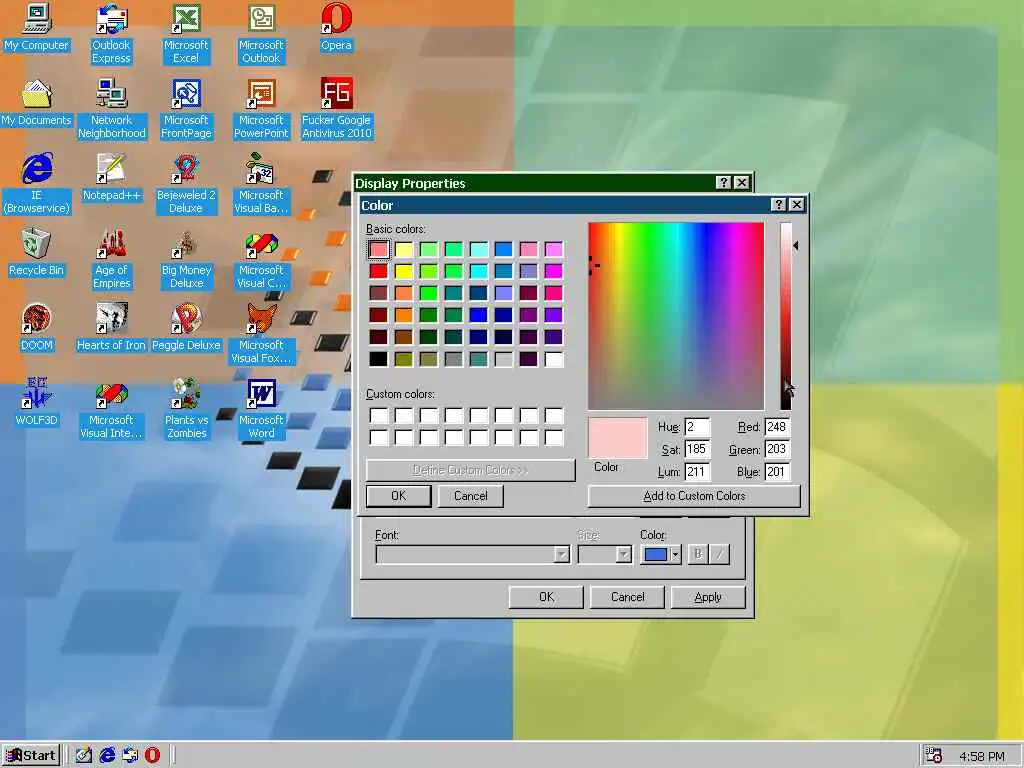The width and height of the screenshot is (1024, 768).
Task: Click the Hue input field
Action: 697,427
